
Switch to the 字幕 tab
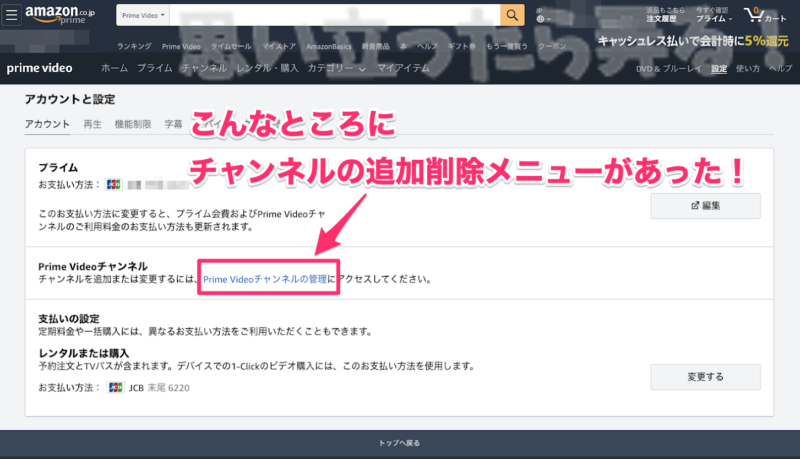click(x=173, y=124)
